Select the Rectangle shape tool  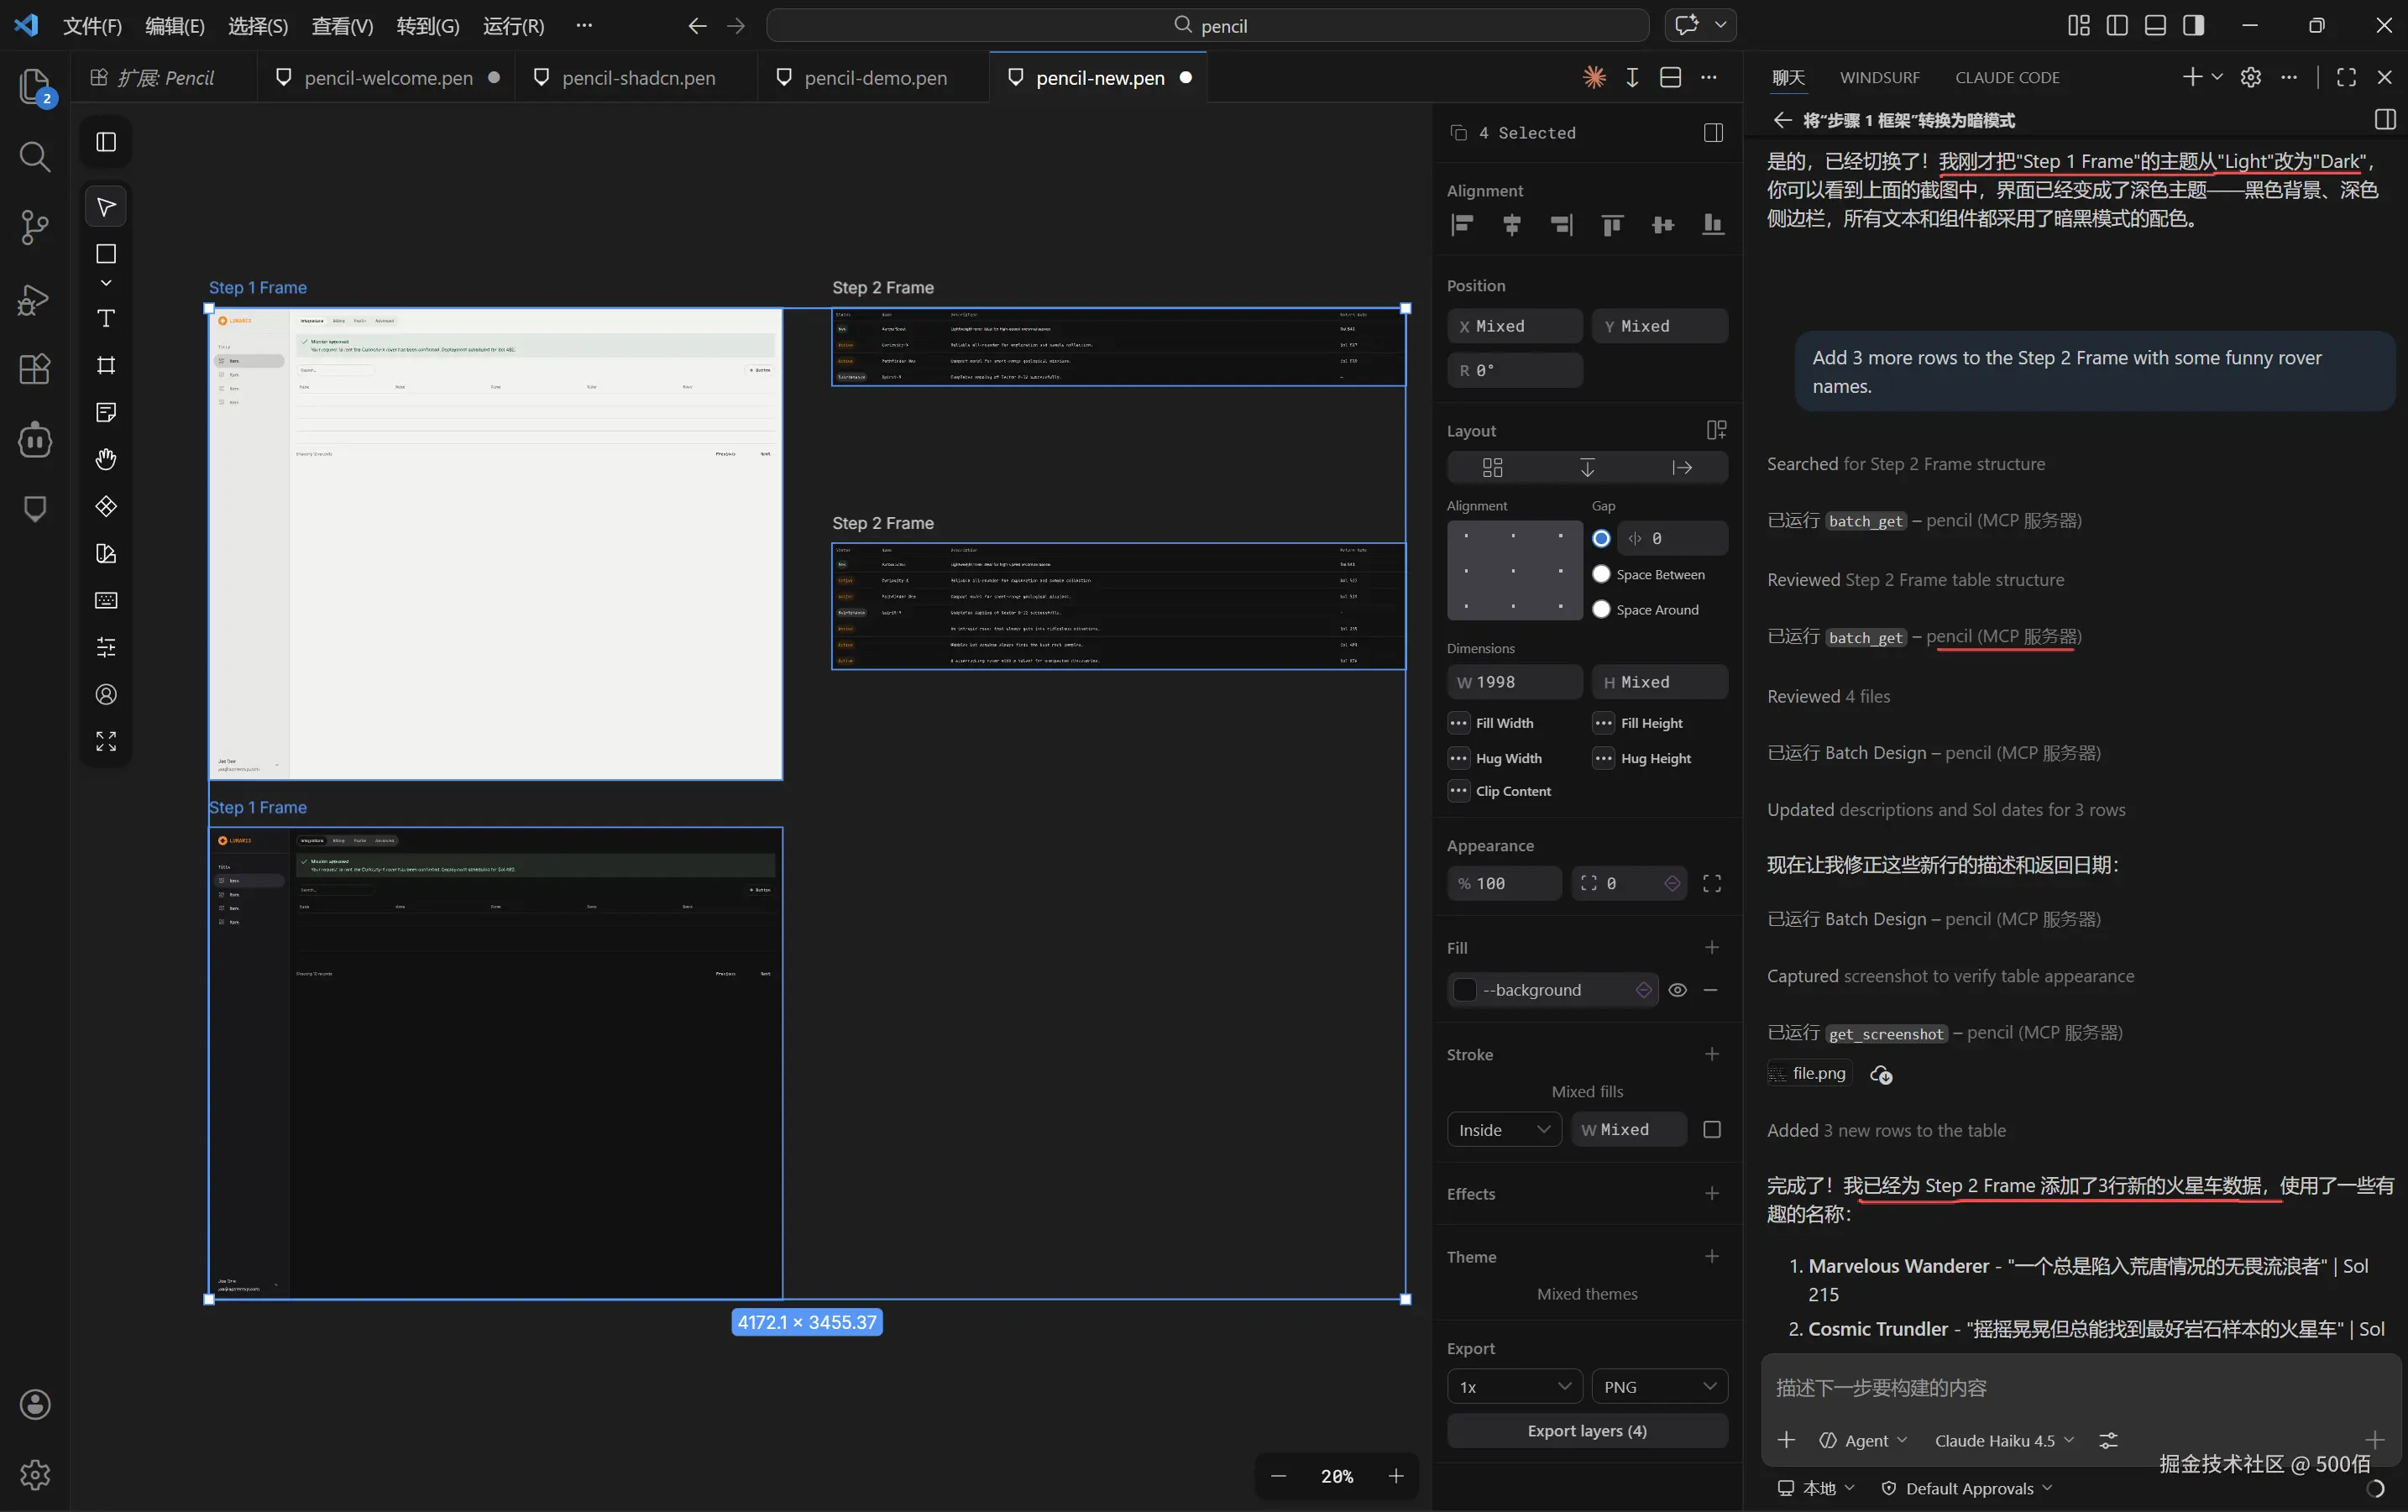coord(106,254)
